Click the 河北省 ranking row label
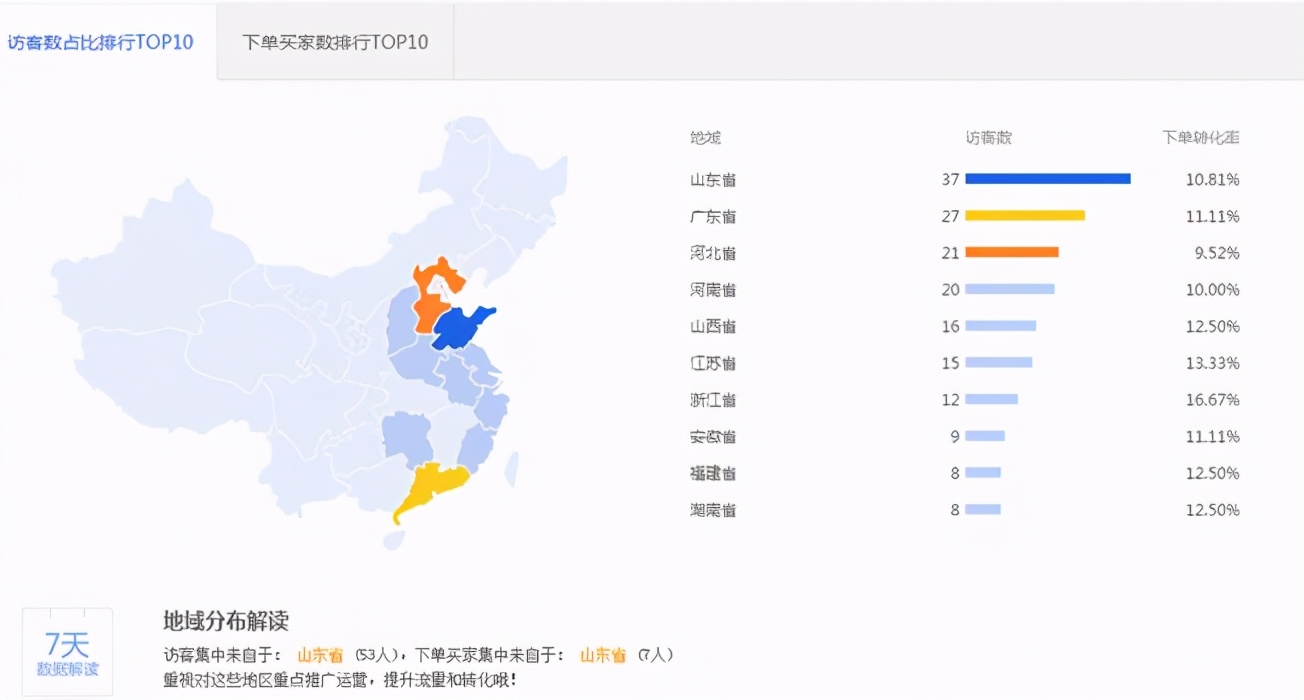The height and width of the screenshot is (700, 1304). [713, 252]
